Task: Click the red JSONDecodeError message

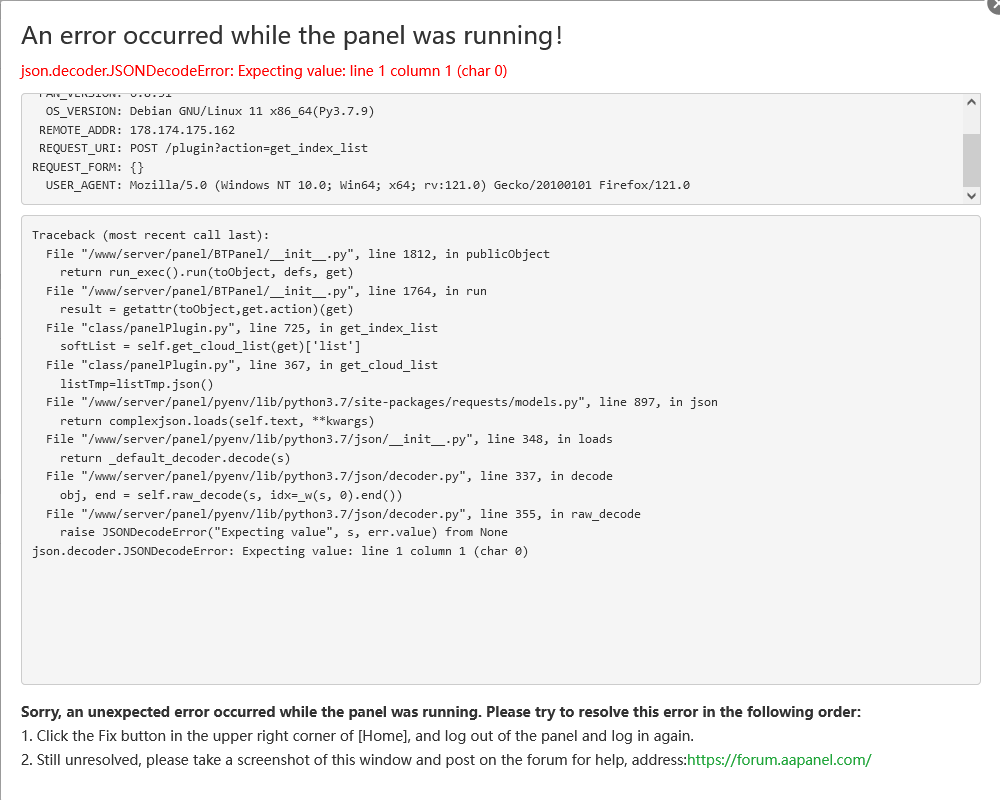Action: point(264,71)
